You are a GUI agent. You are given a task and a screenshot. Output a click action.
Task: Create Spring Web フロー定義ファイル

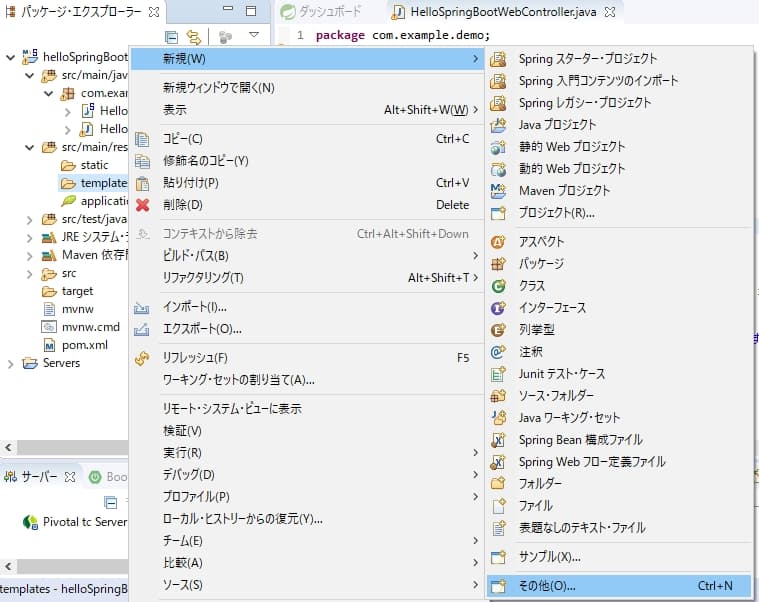point(618,462)
